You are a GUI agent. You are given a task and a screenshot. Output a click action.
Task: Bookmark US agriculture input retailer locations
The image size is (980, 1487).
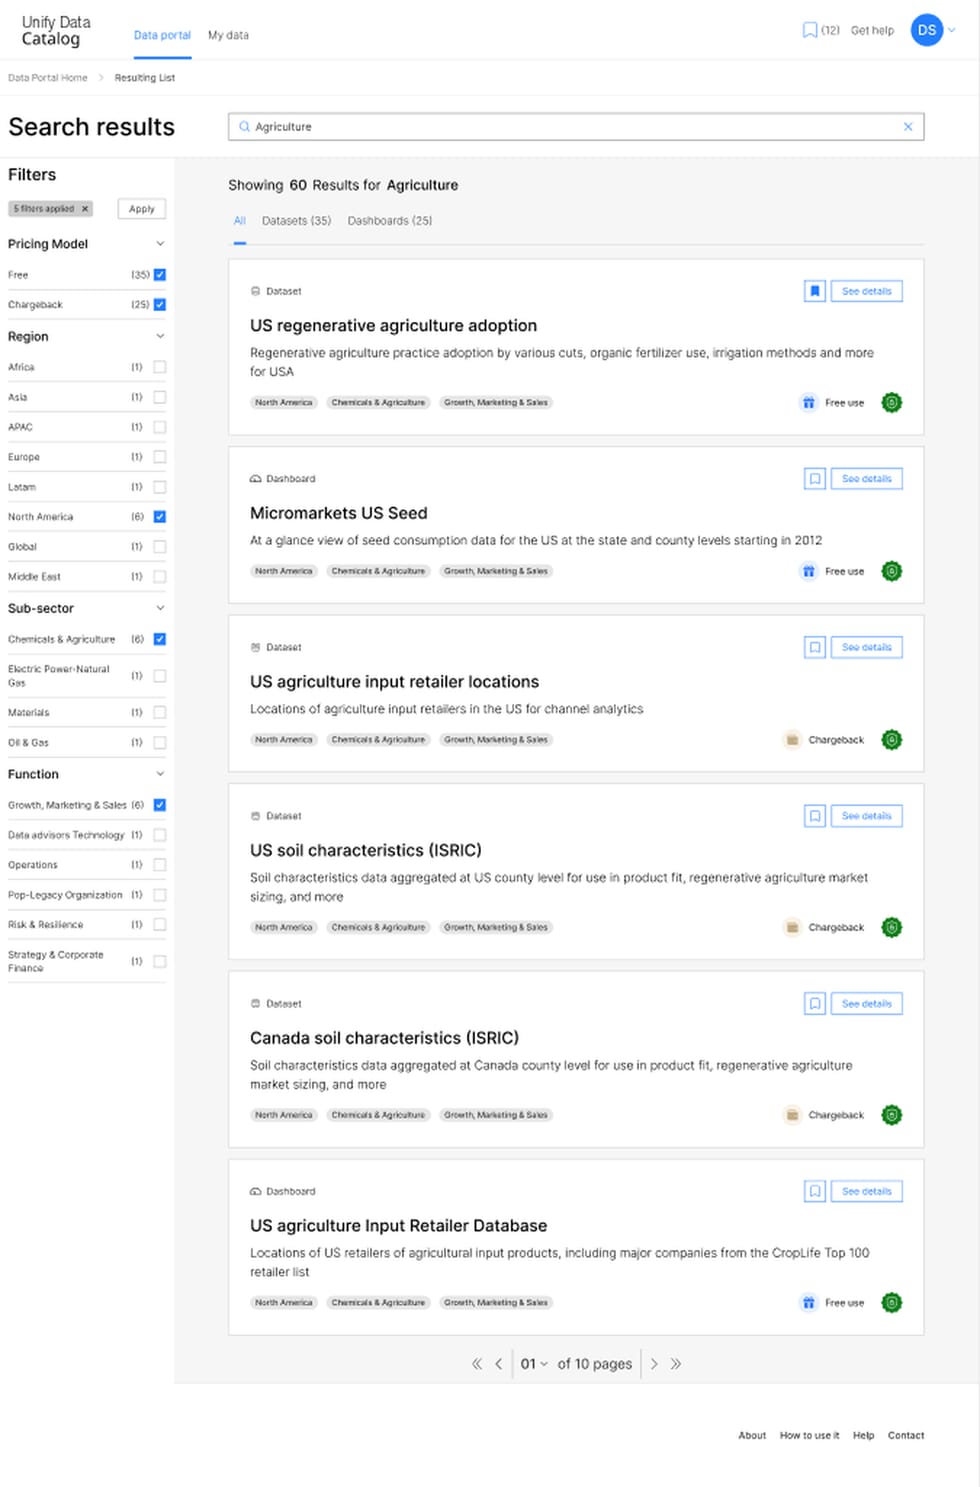point(815,647)
